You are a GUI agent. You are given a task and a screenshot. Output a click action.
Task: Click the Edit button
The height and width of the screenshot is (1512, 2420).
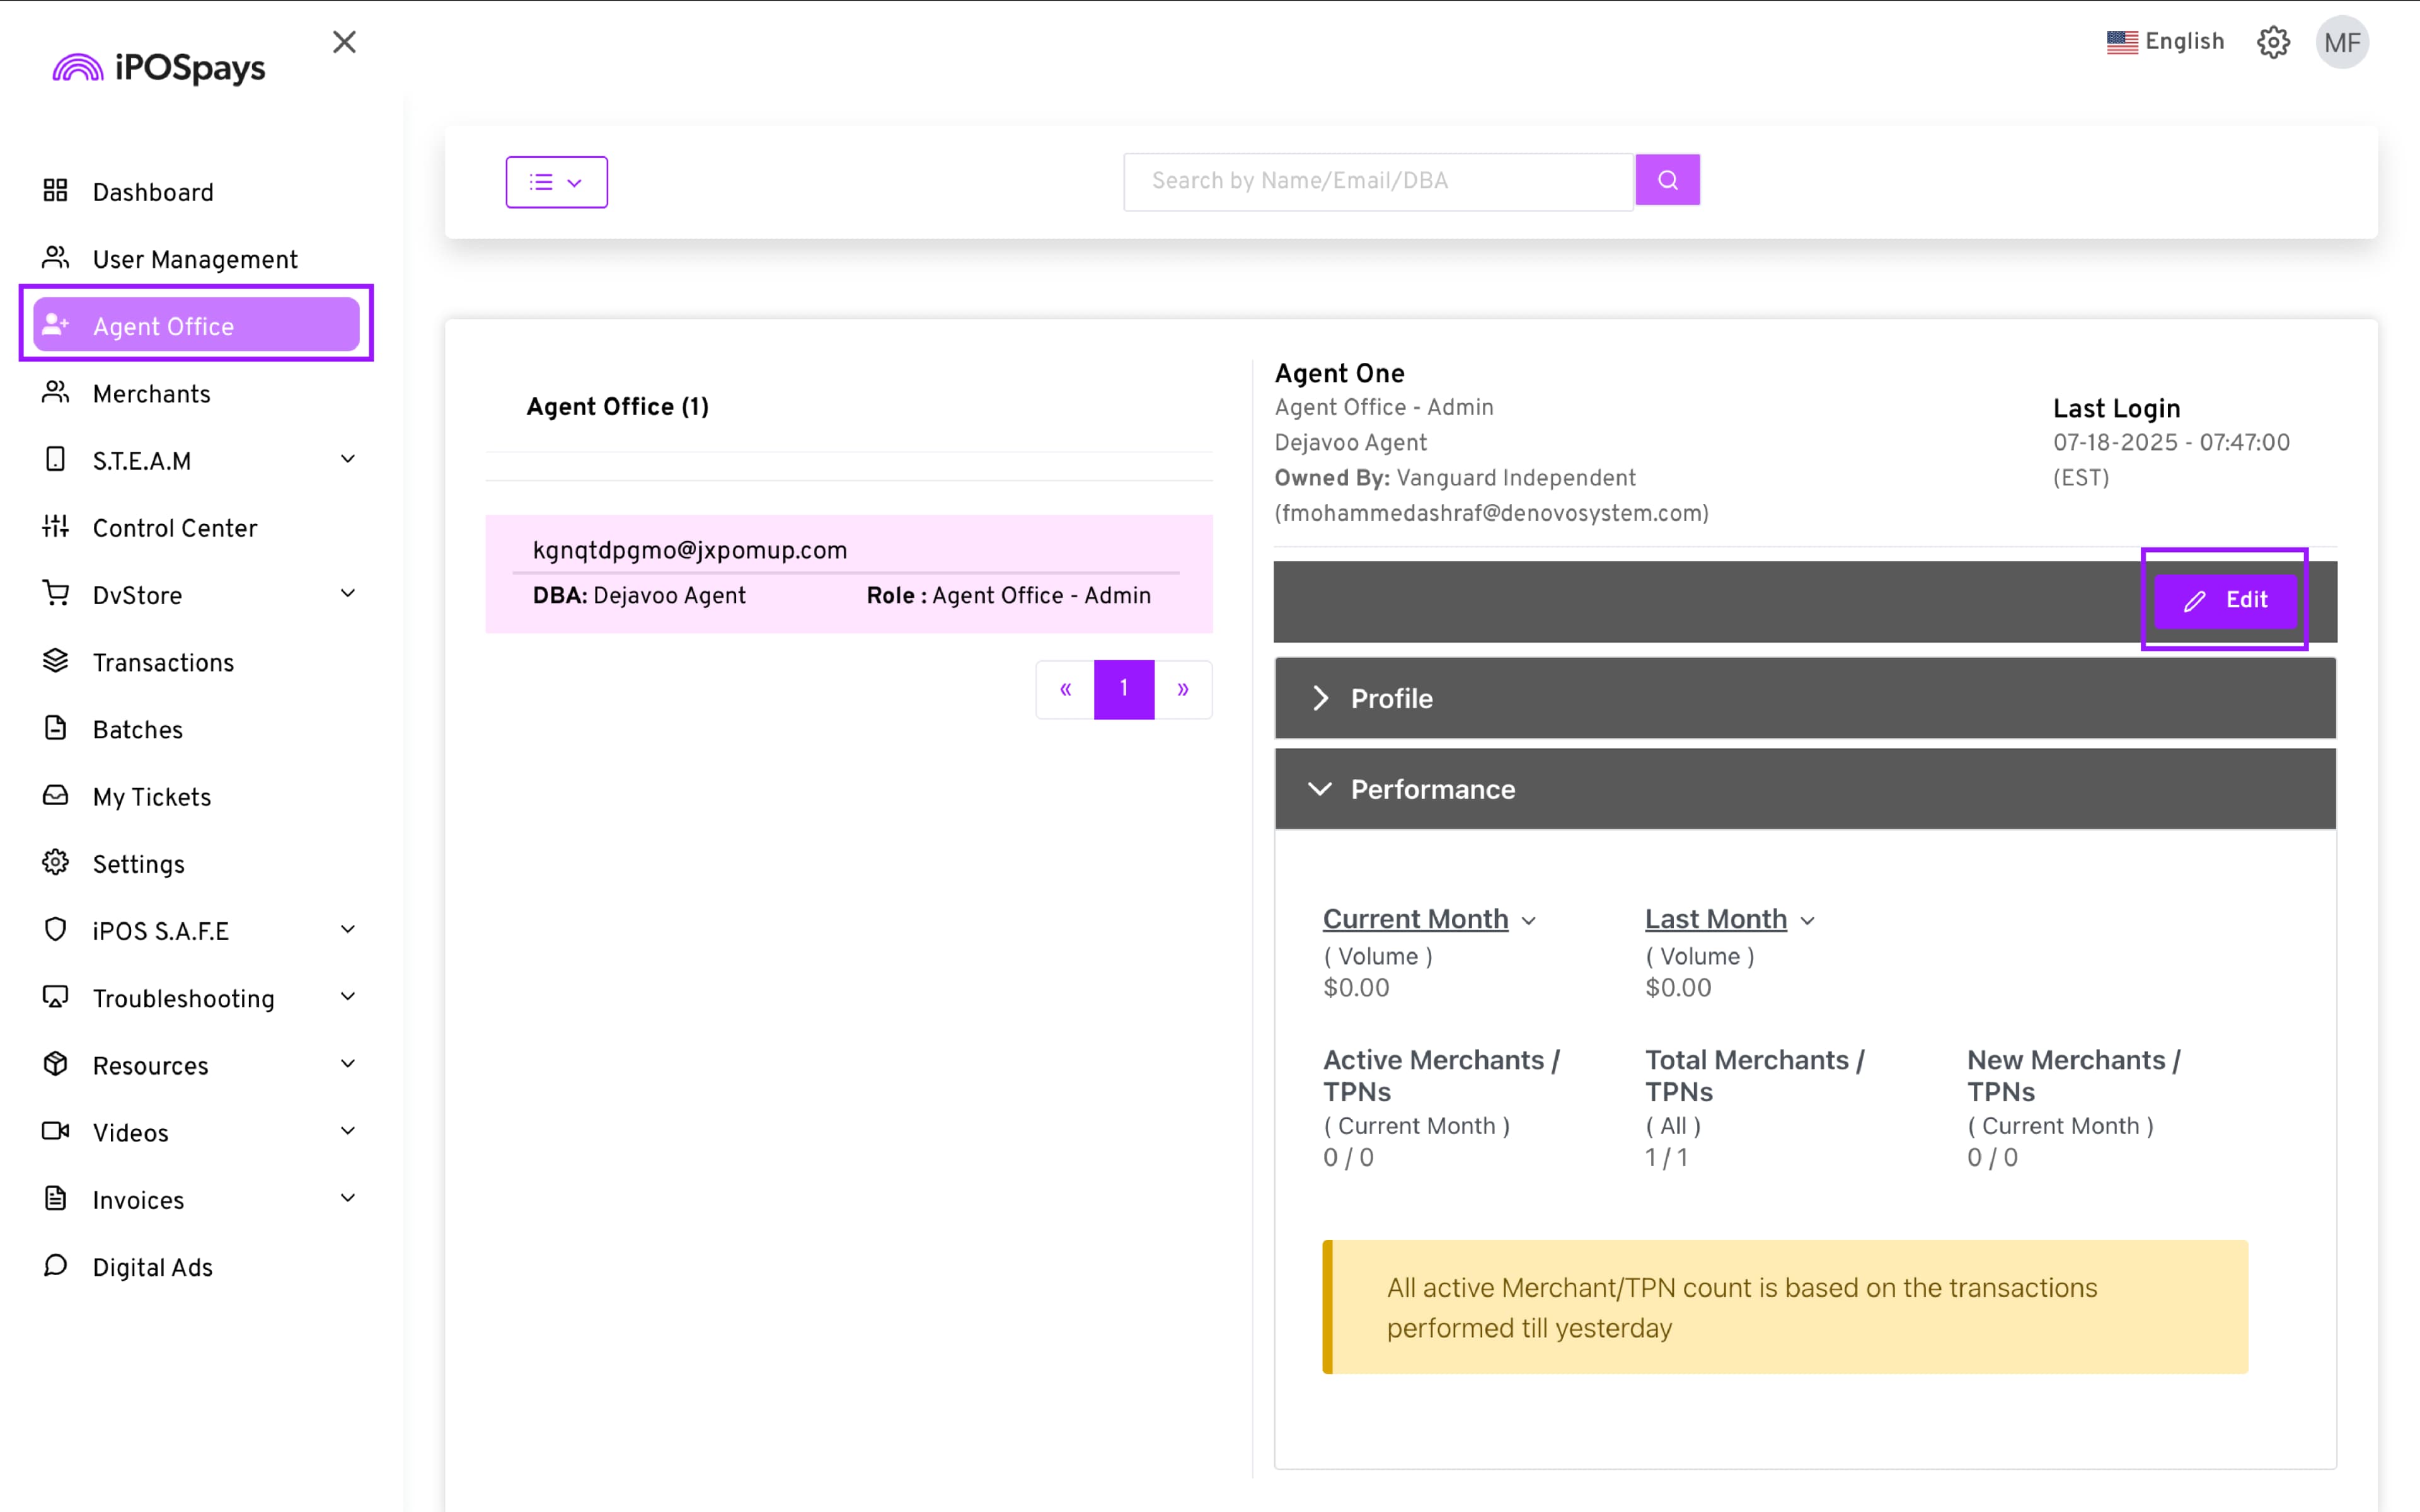(2225, 600)
